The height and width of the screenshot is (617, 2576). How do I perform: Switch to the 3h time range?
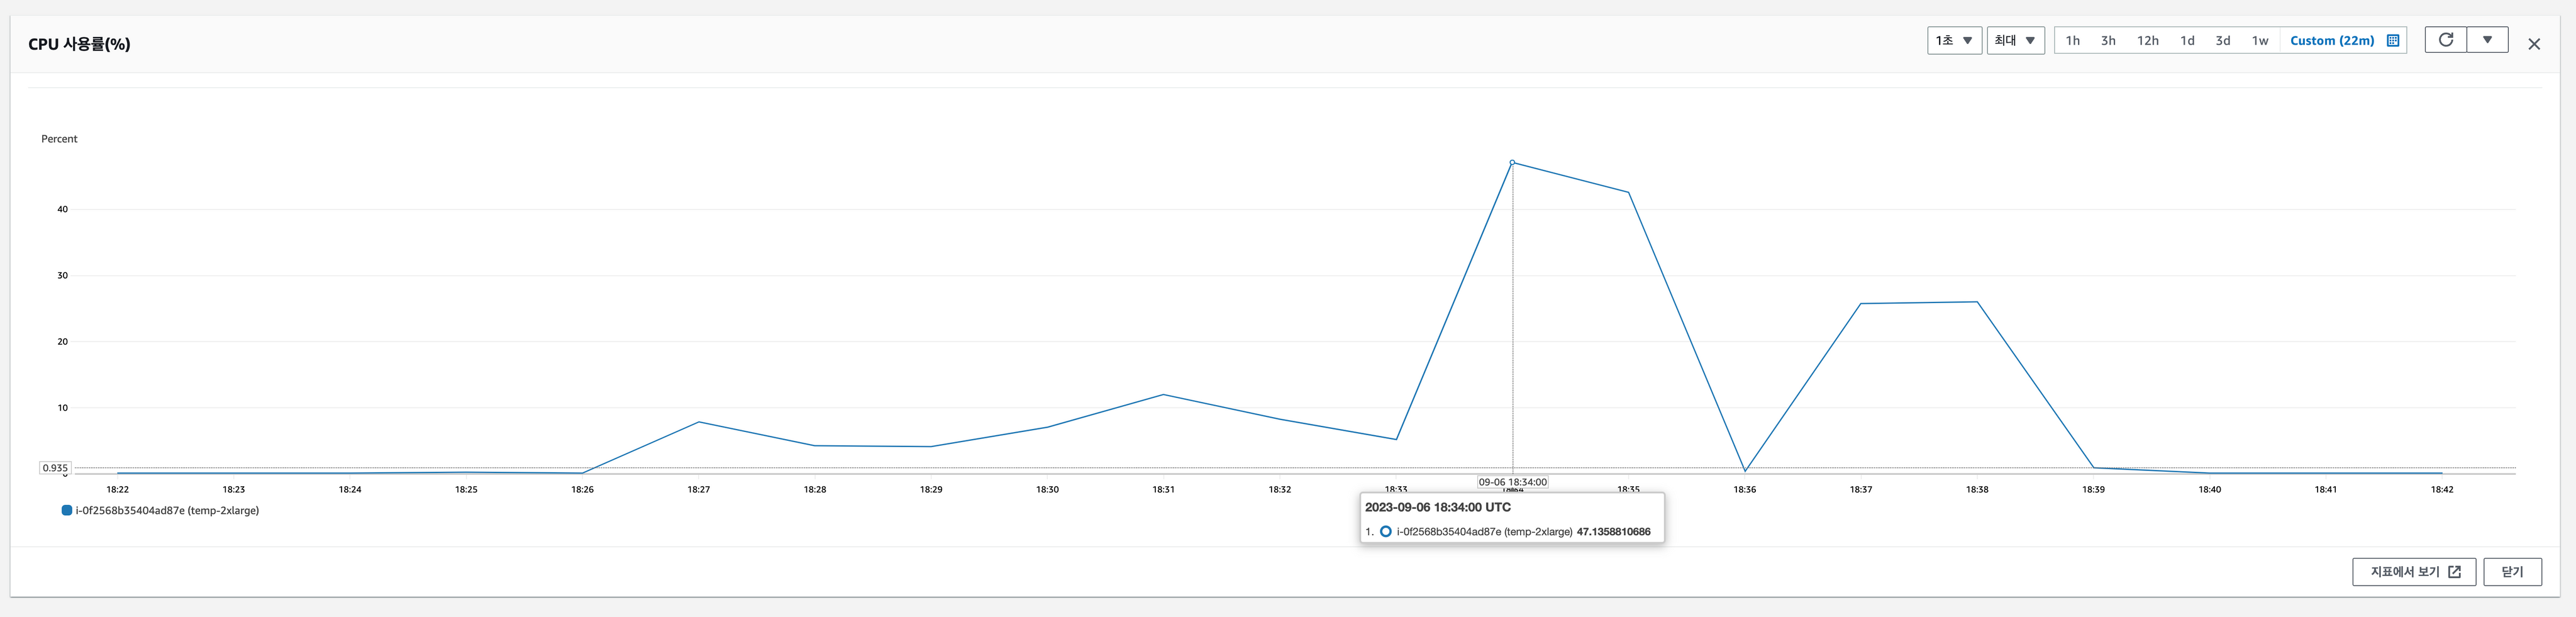tap(2108, 41)
